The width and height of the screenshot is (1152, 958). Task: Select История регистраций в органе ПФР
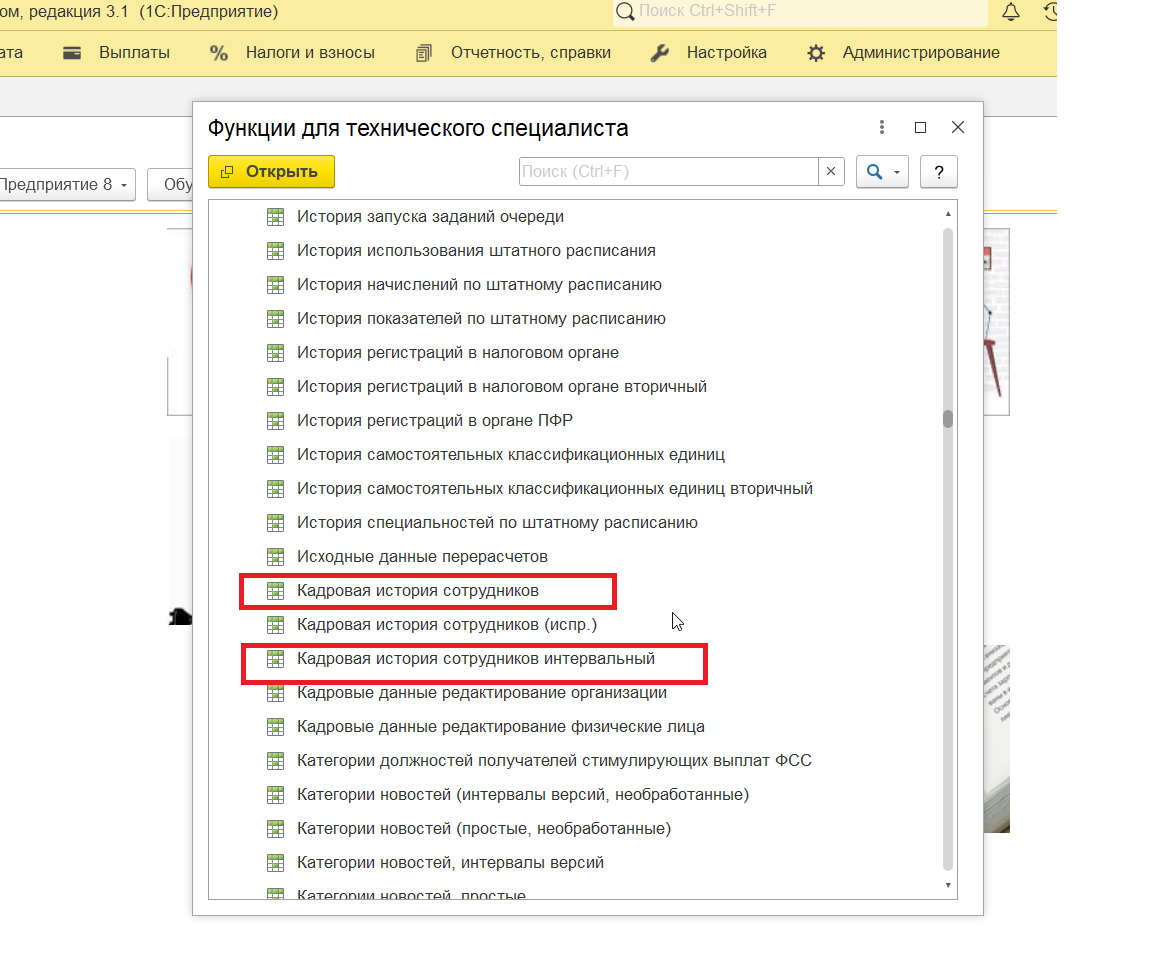pos(435,420)
